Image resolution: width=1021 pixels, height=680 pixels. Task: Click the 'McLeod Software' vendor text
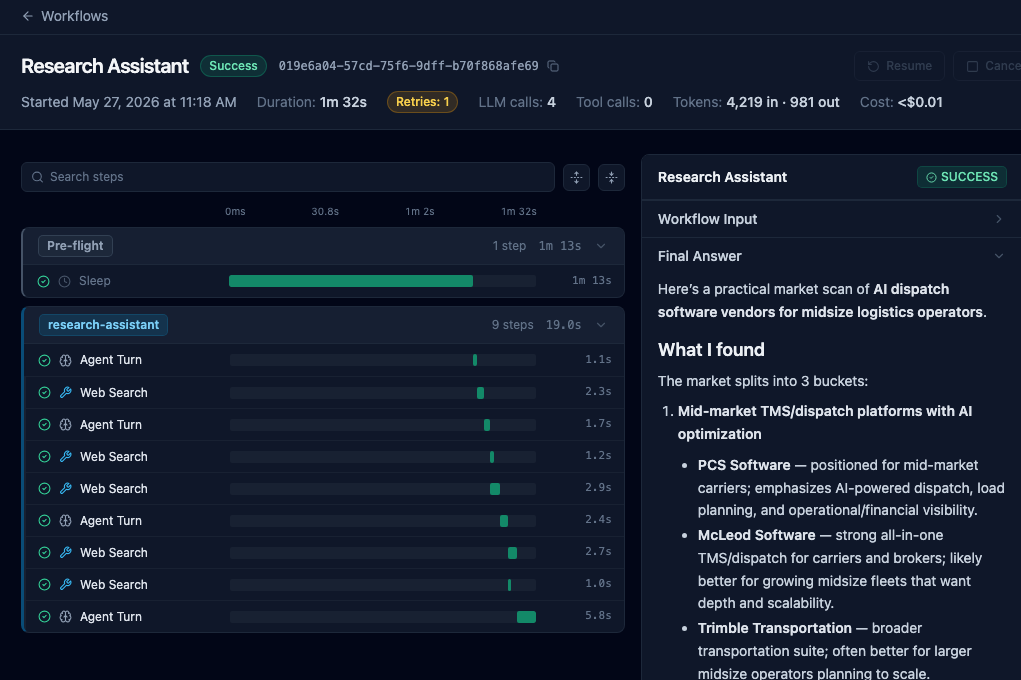pos(756,535)
